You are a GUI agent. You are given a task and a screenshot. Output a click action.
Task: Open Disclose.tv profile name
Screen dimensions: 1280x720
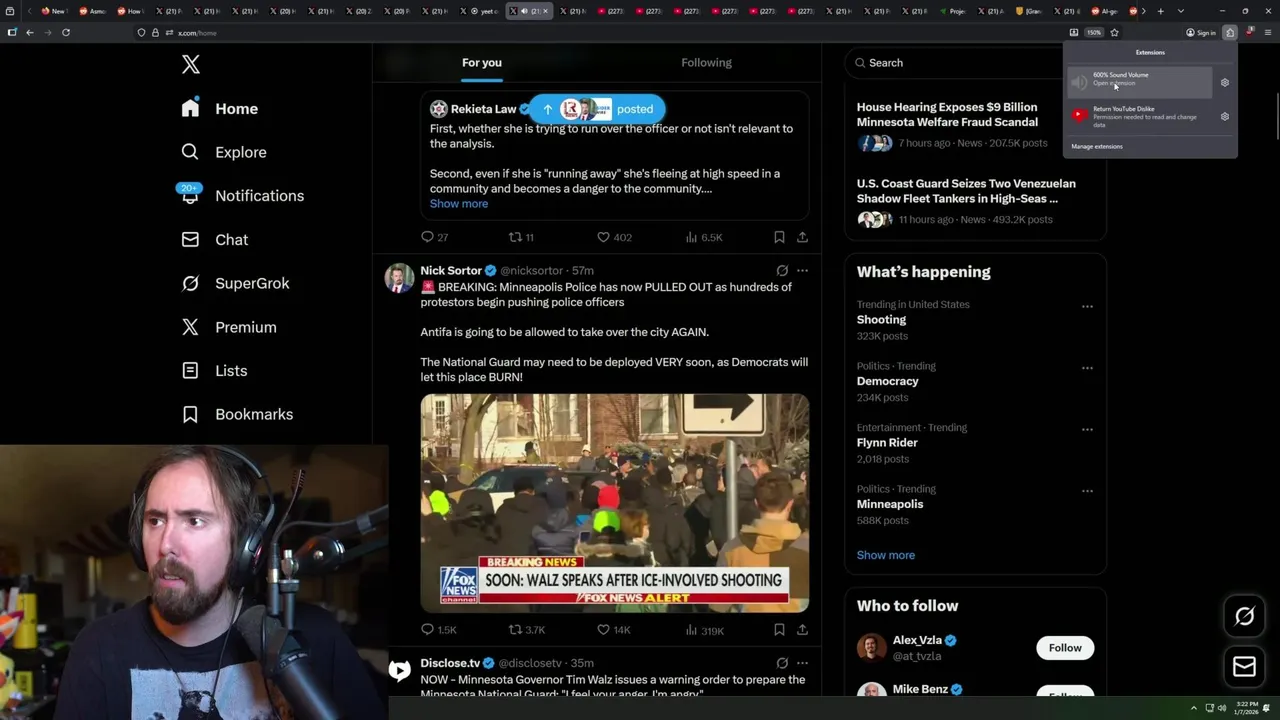pos(450,663)
